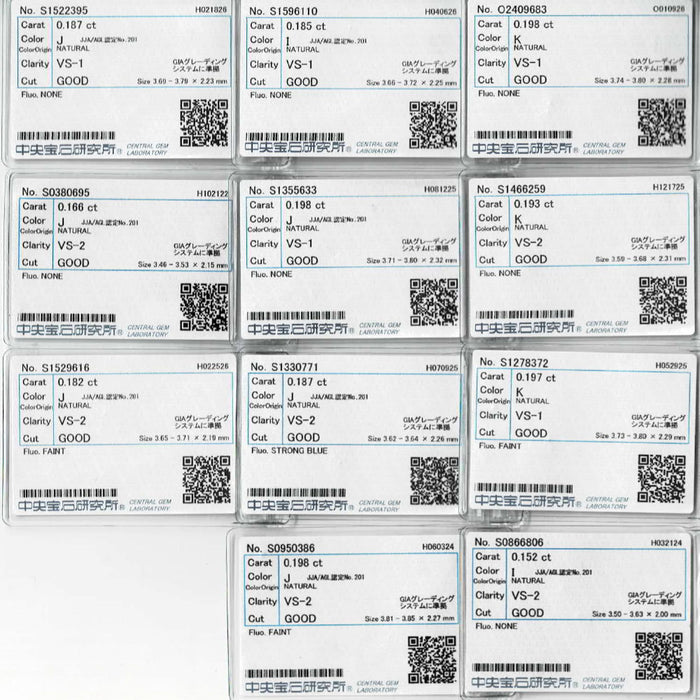Image resolution: width=700 pixels, height=700 pixels.
Task: Click the QR code on card S1596110
Action: [x=433, y=125]
